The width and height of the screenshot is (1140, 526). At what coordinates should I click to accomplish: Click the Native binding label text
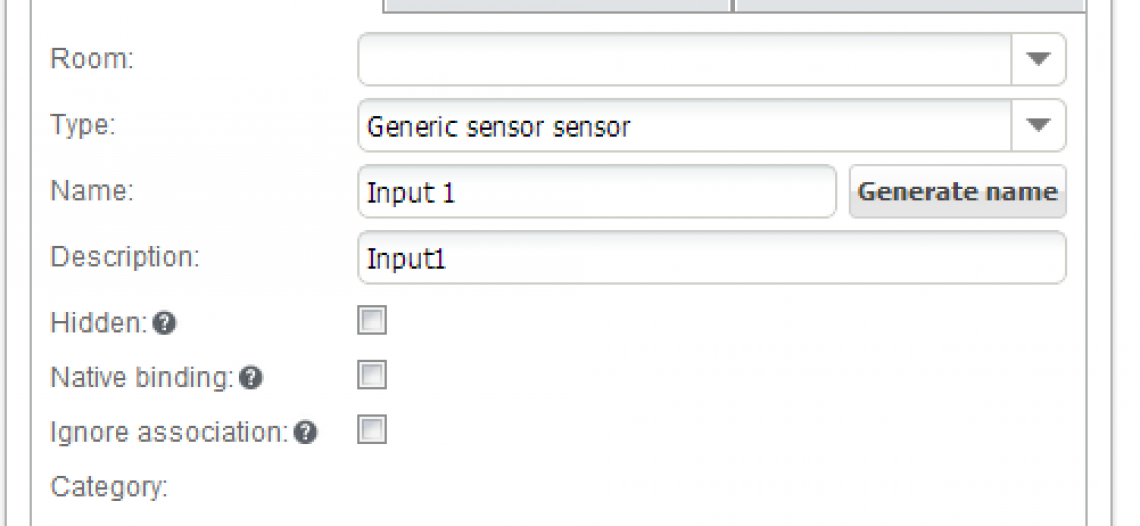(142, 378)
